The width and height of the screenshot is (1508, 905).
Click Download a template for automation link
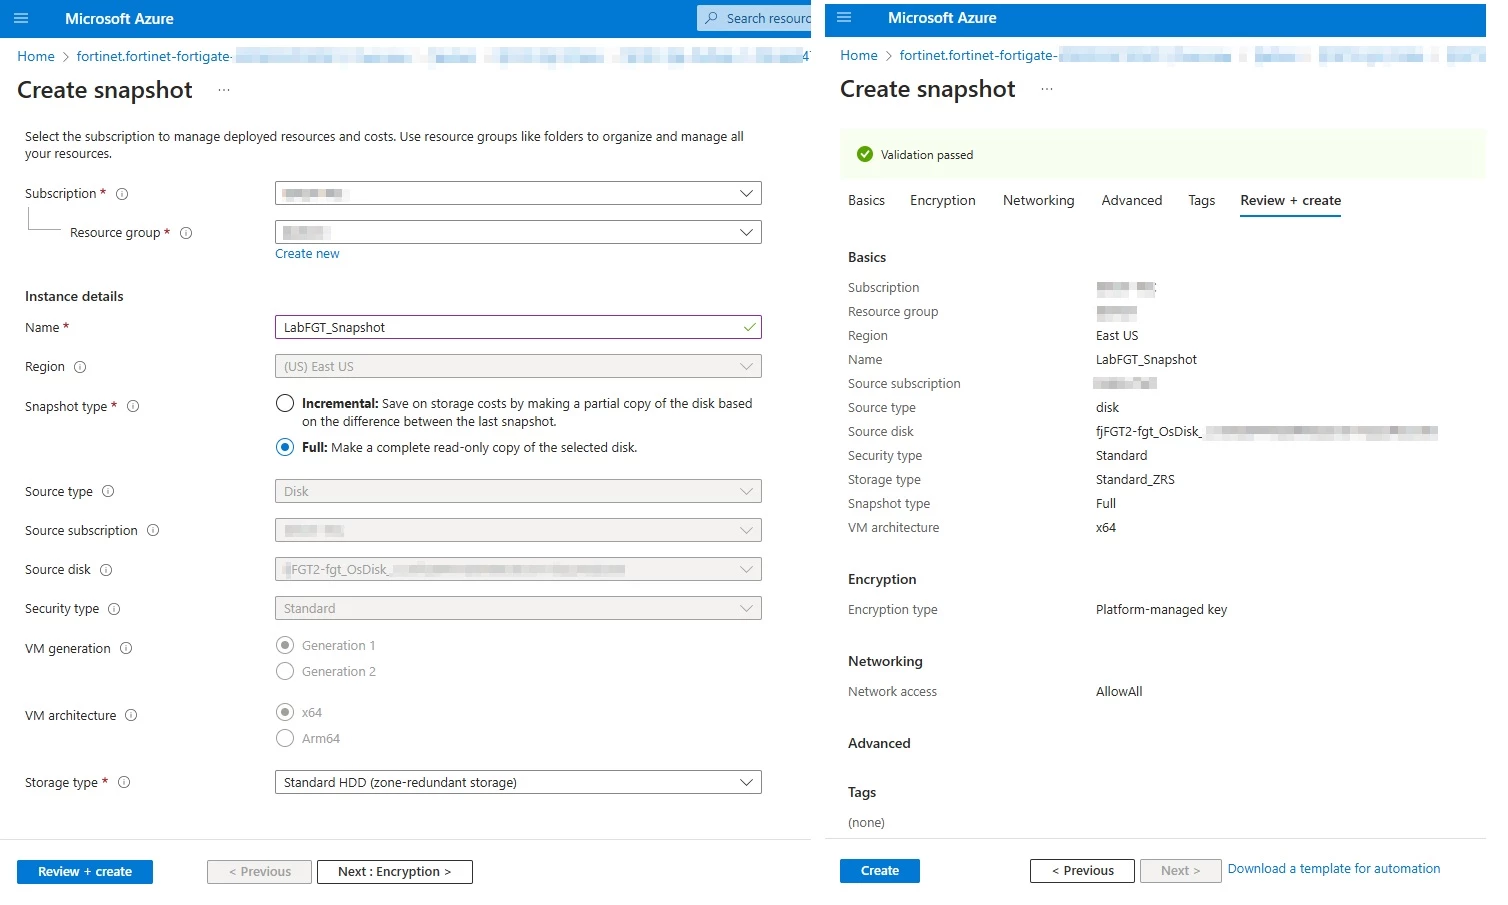[x=1334, y=869]
